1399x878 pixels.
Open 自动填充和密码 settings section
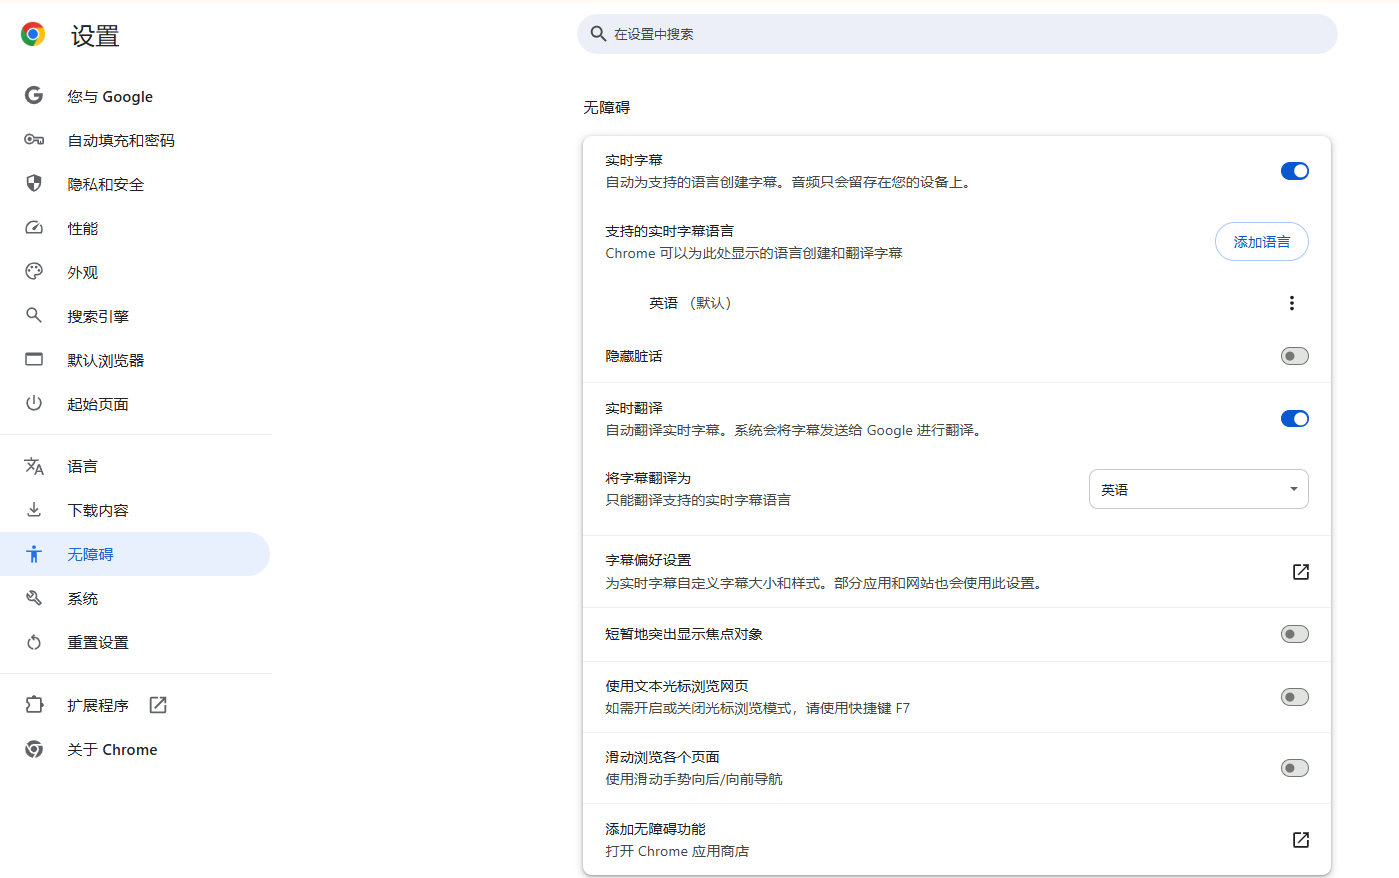(x=135, y=140)
